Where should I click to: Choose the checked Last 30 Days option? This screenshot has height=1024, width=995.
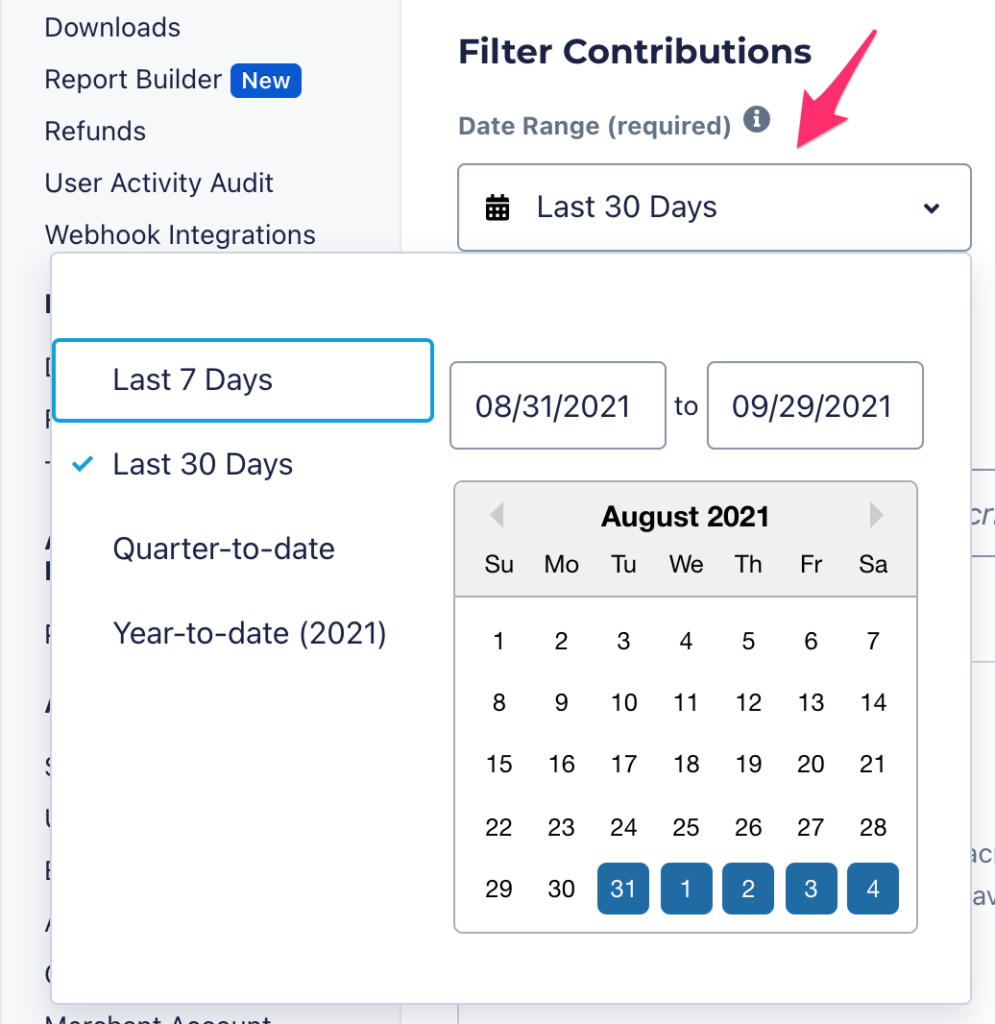point(203,464)
